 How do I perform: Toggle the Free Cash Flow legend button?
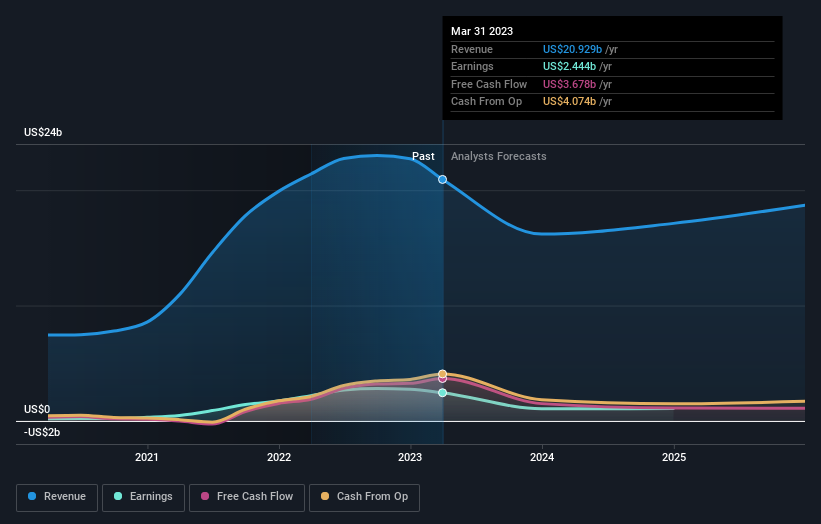click(x=247, y=497)
